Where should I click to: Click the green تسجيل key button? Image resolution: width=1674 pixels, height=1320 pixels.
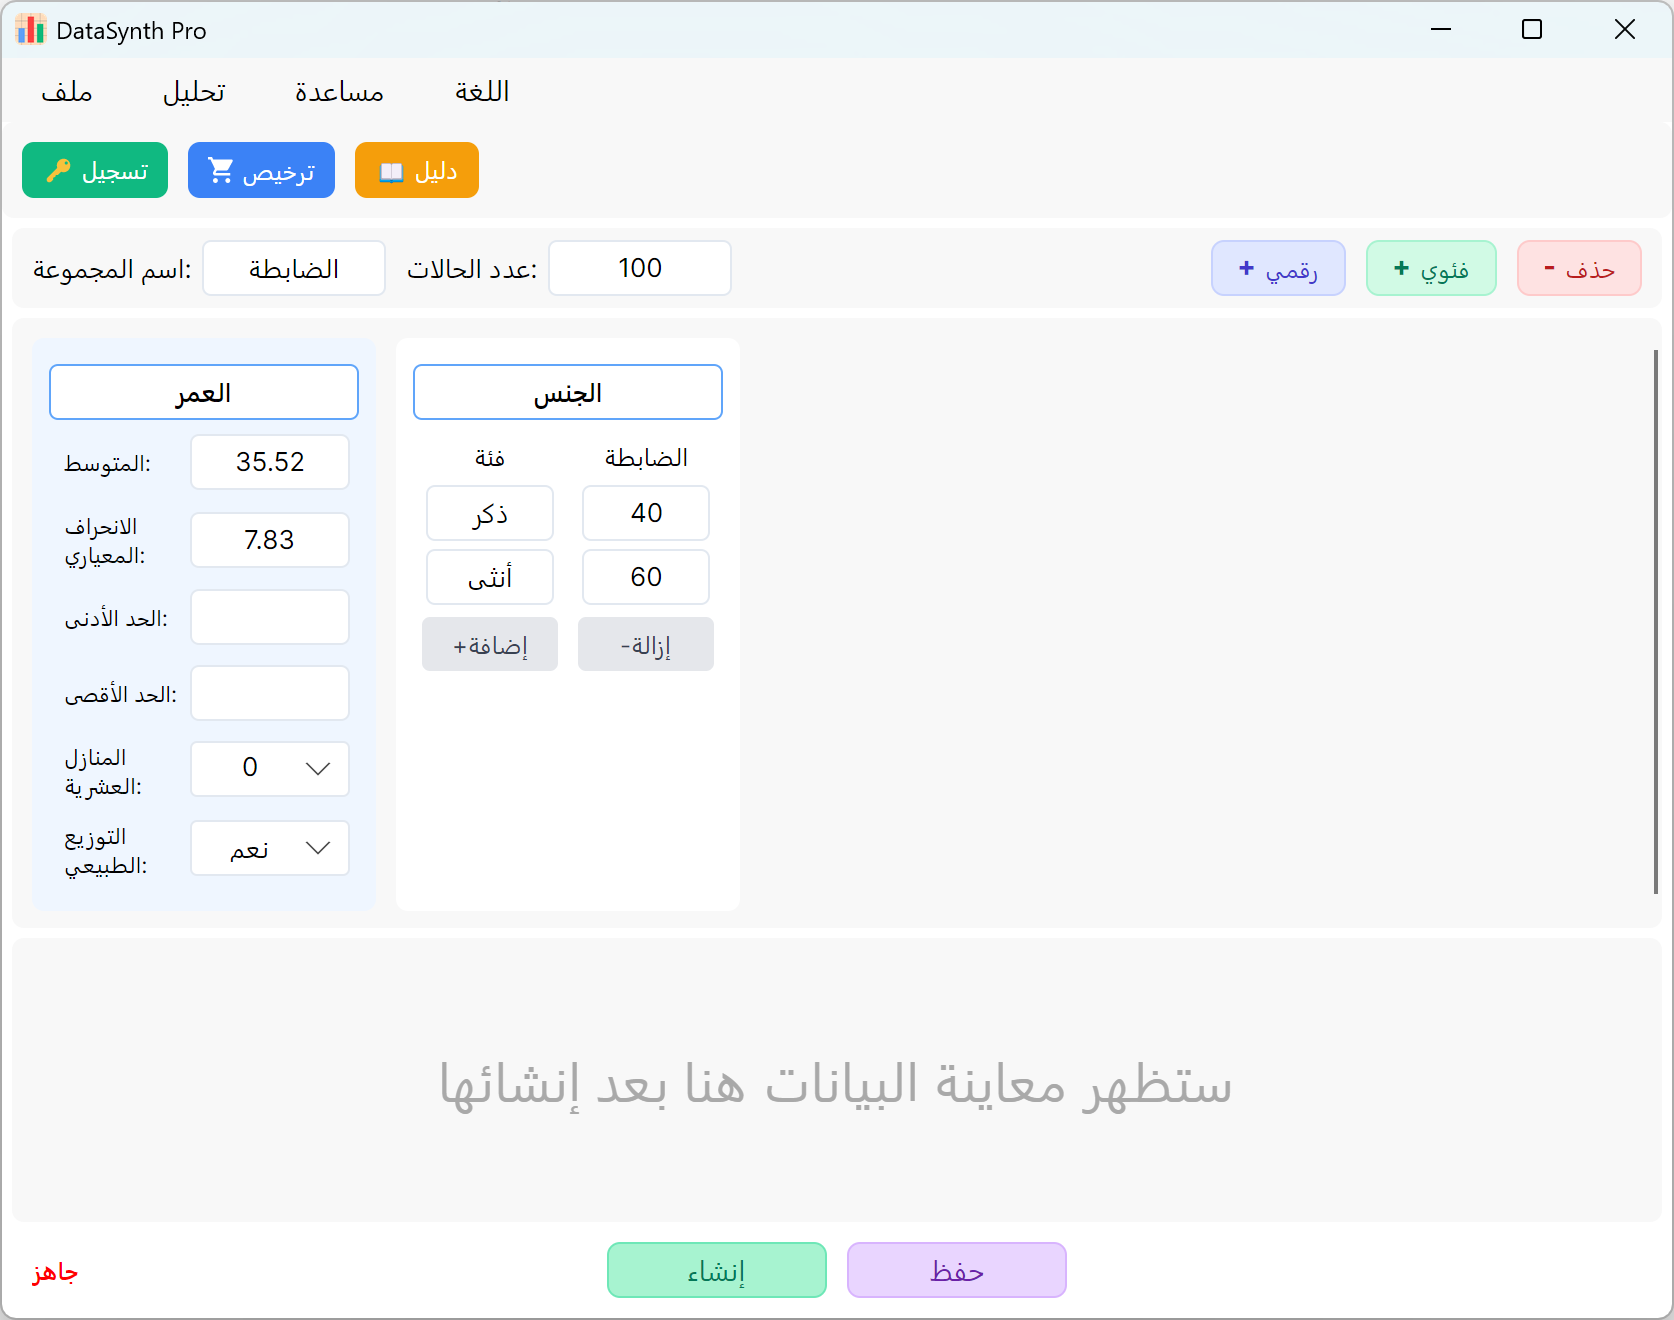[95, 170]
